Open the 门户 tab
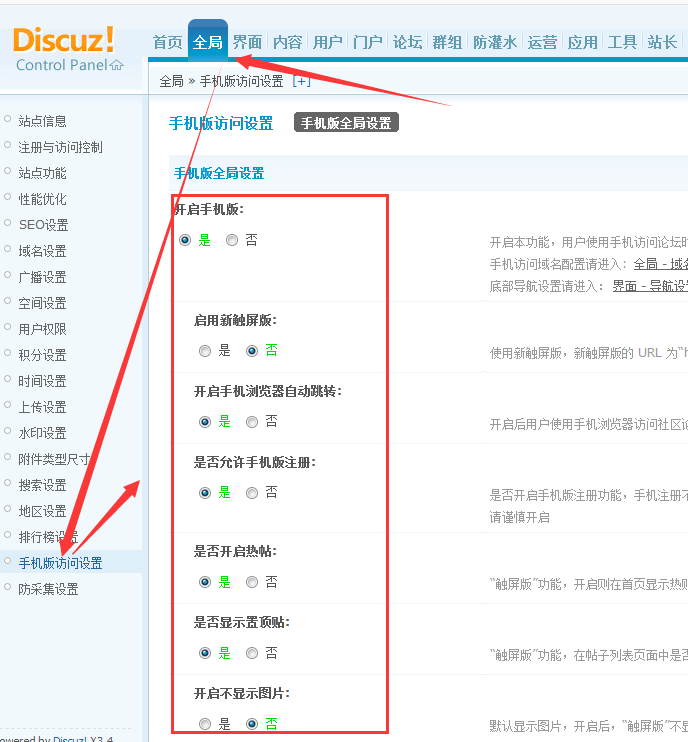 tap(367, 43)
